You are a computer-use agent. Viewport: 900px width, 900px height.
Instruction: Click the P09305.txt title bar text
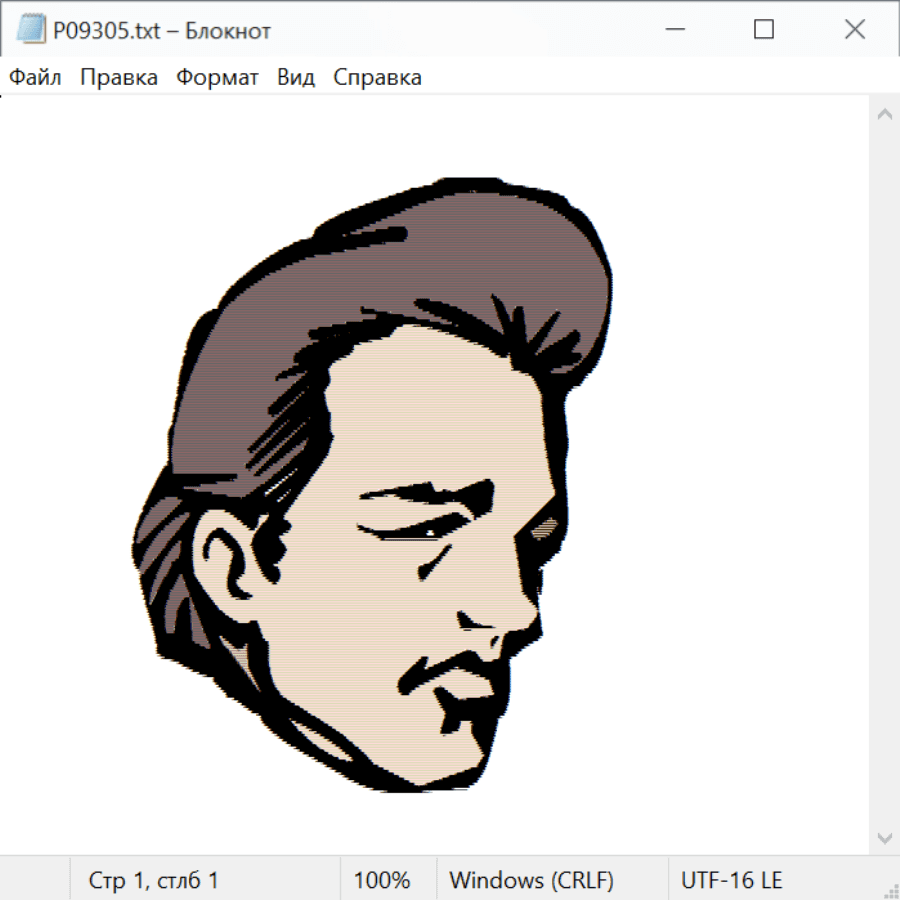click(160, 31)
